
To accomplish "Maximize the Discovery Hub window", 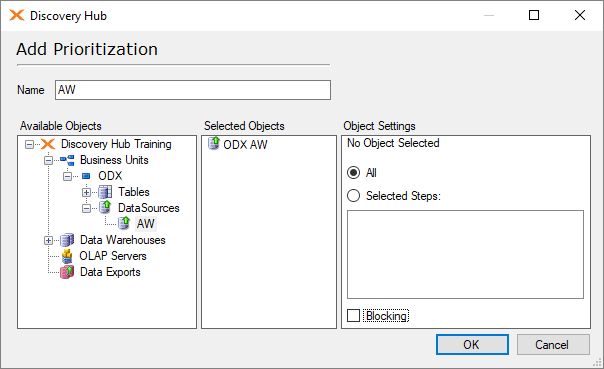I will click(534, 15).
